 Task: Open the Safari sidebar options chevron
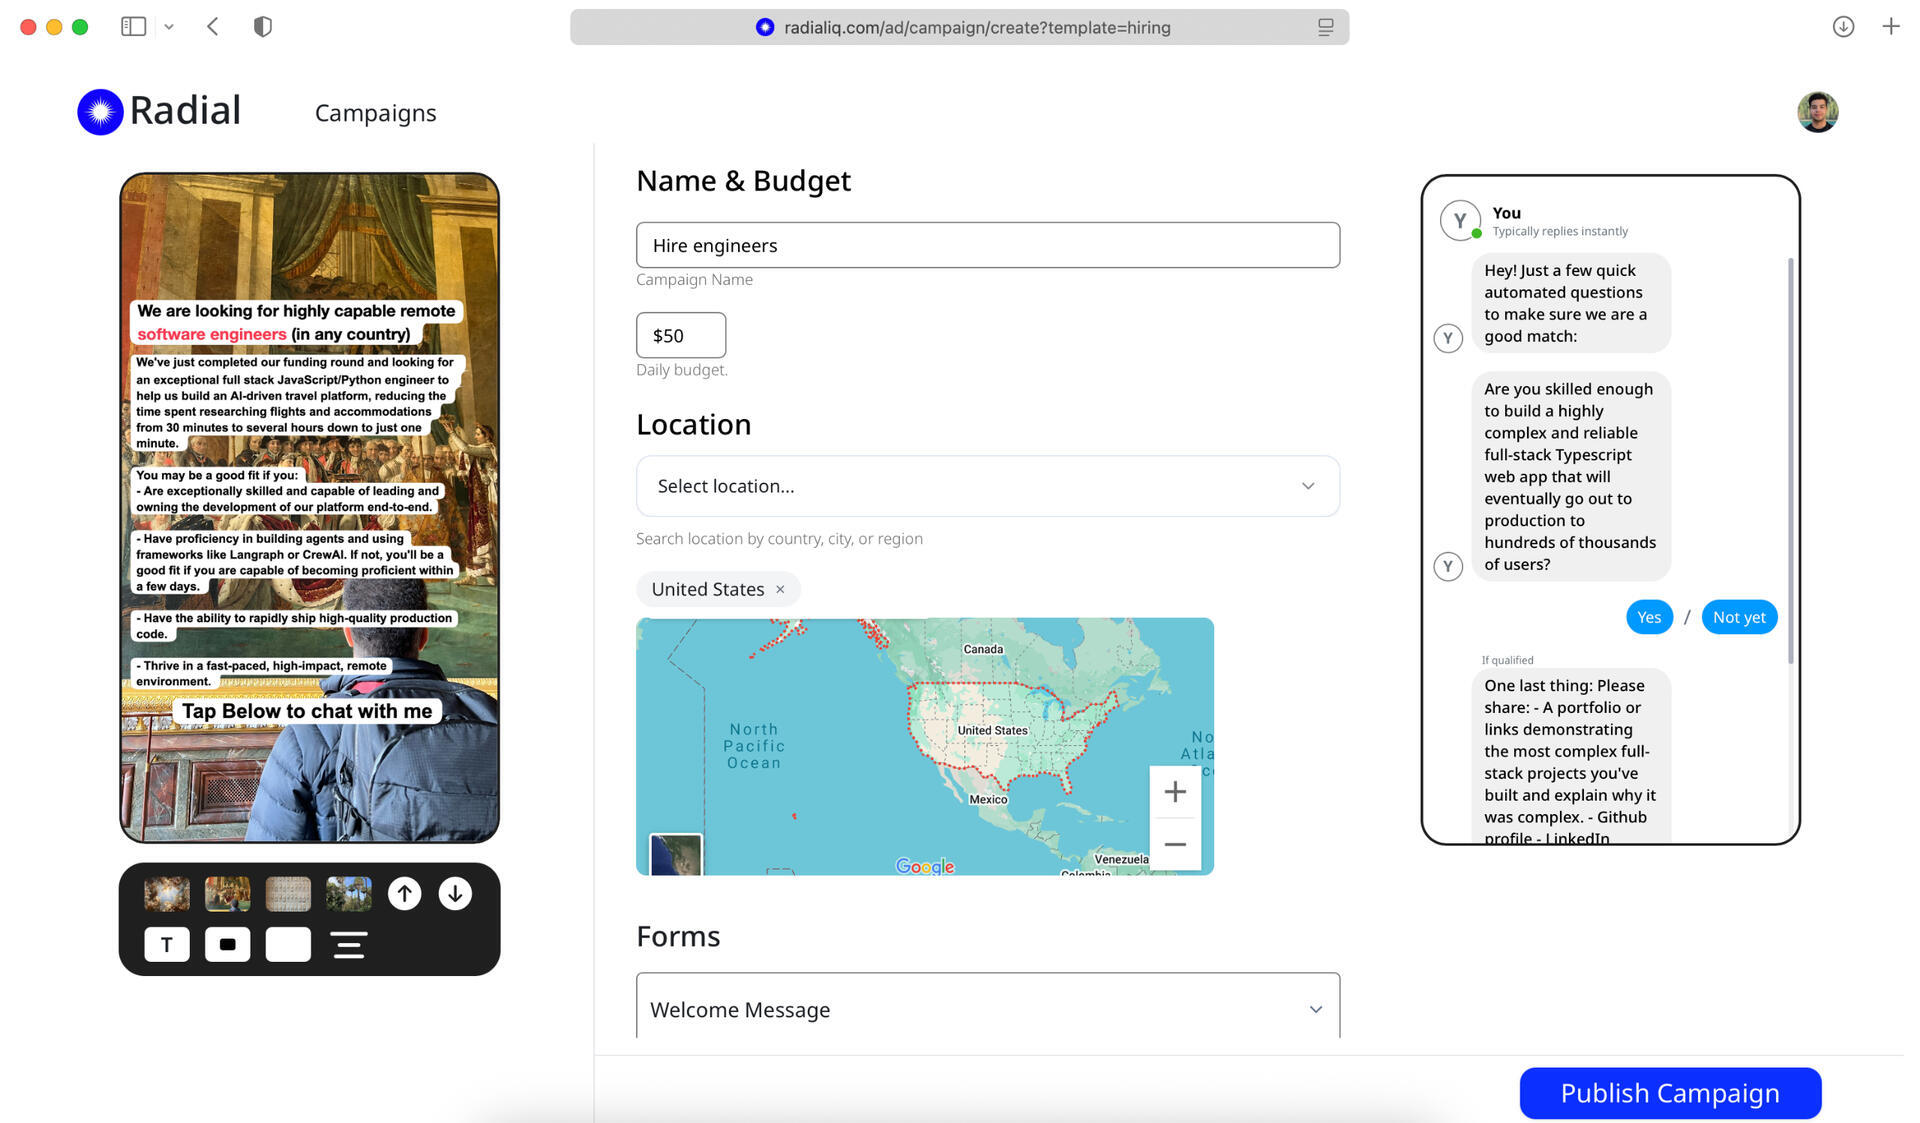[x=169, y=27]
